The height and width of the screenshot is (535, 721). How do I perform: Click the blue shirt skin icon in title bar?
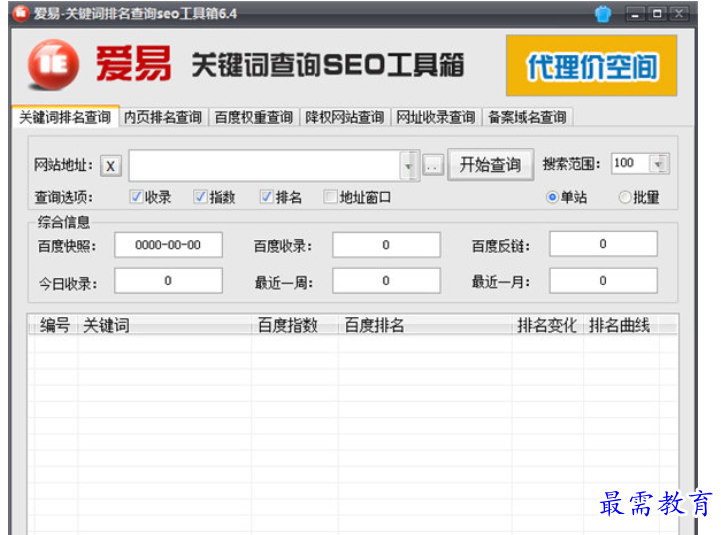[603, 14]
